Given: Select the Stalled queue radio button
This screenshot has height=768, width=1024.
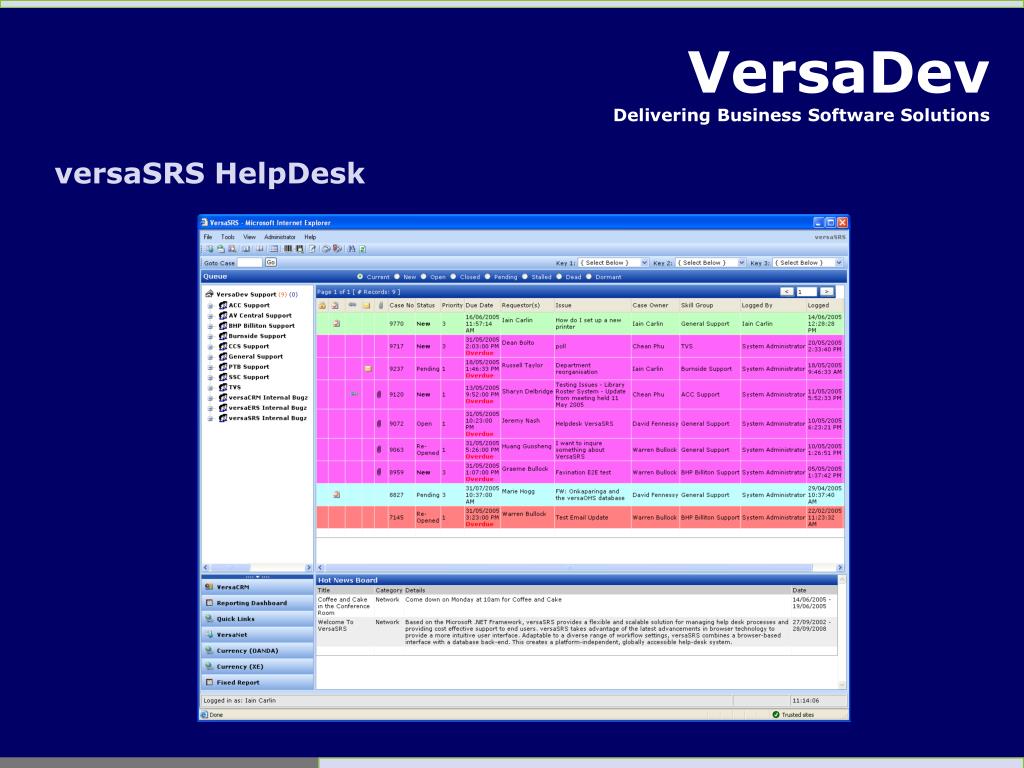Looking at the screenshot, I should [524, 277].
